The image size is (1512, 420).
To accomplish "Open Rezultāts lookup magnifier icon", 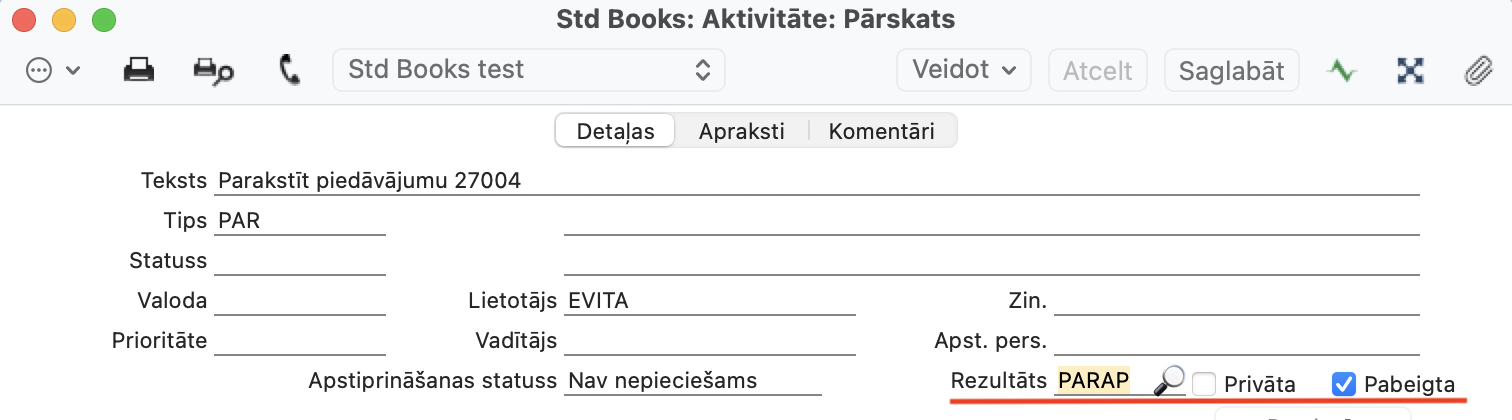I will click(x=1169, y=380).
